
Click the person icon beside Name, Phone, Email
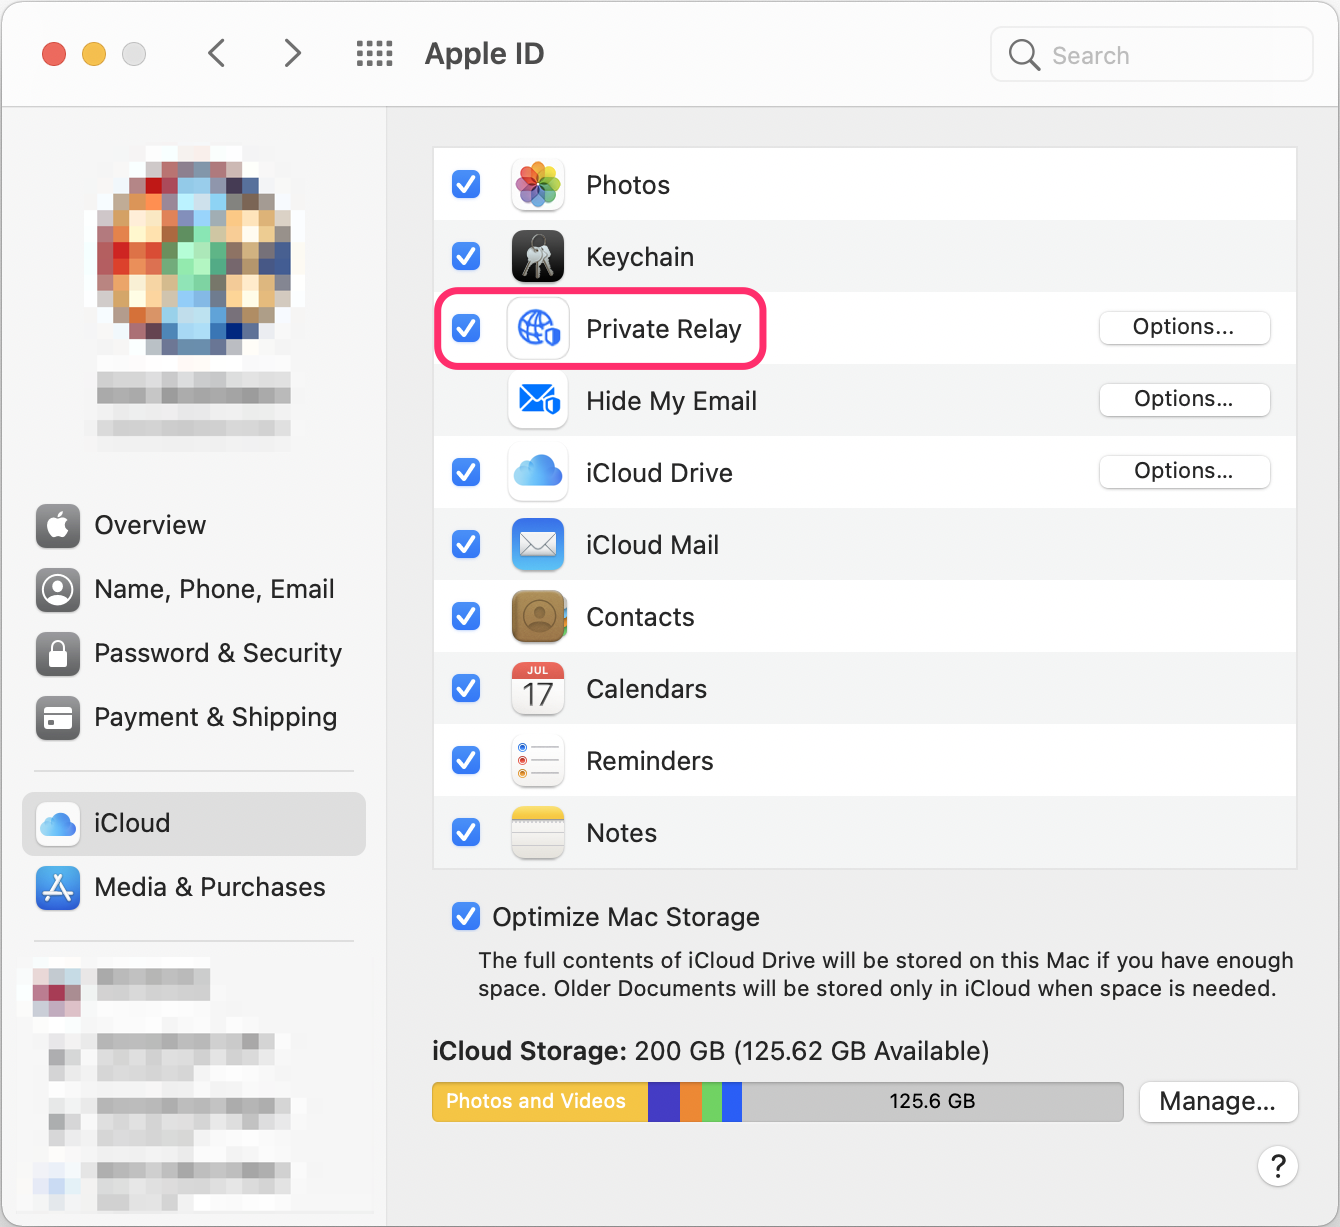click(x=58, y=590)
